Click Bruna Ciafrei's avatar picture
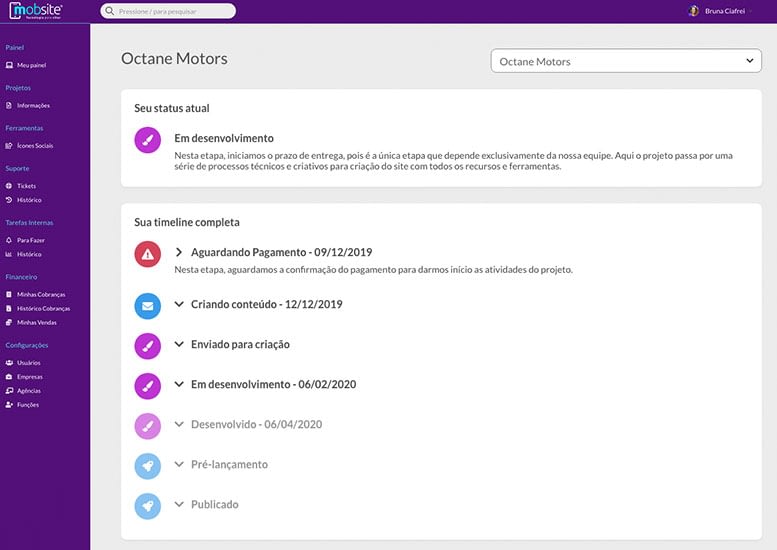 [x=694, y=11]
